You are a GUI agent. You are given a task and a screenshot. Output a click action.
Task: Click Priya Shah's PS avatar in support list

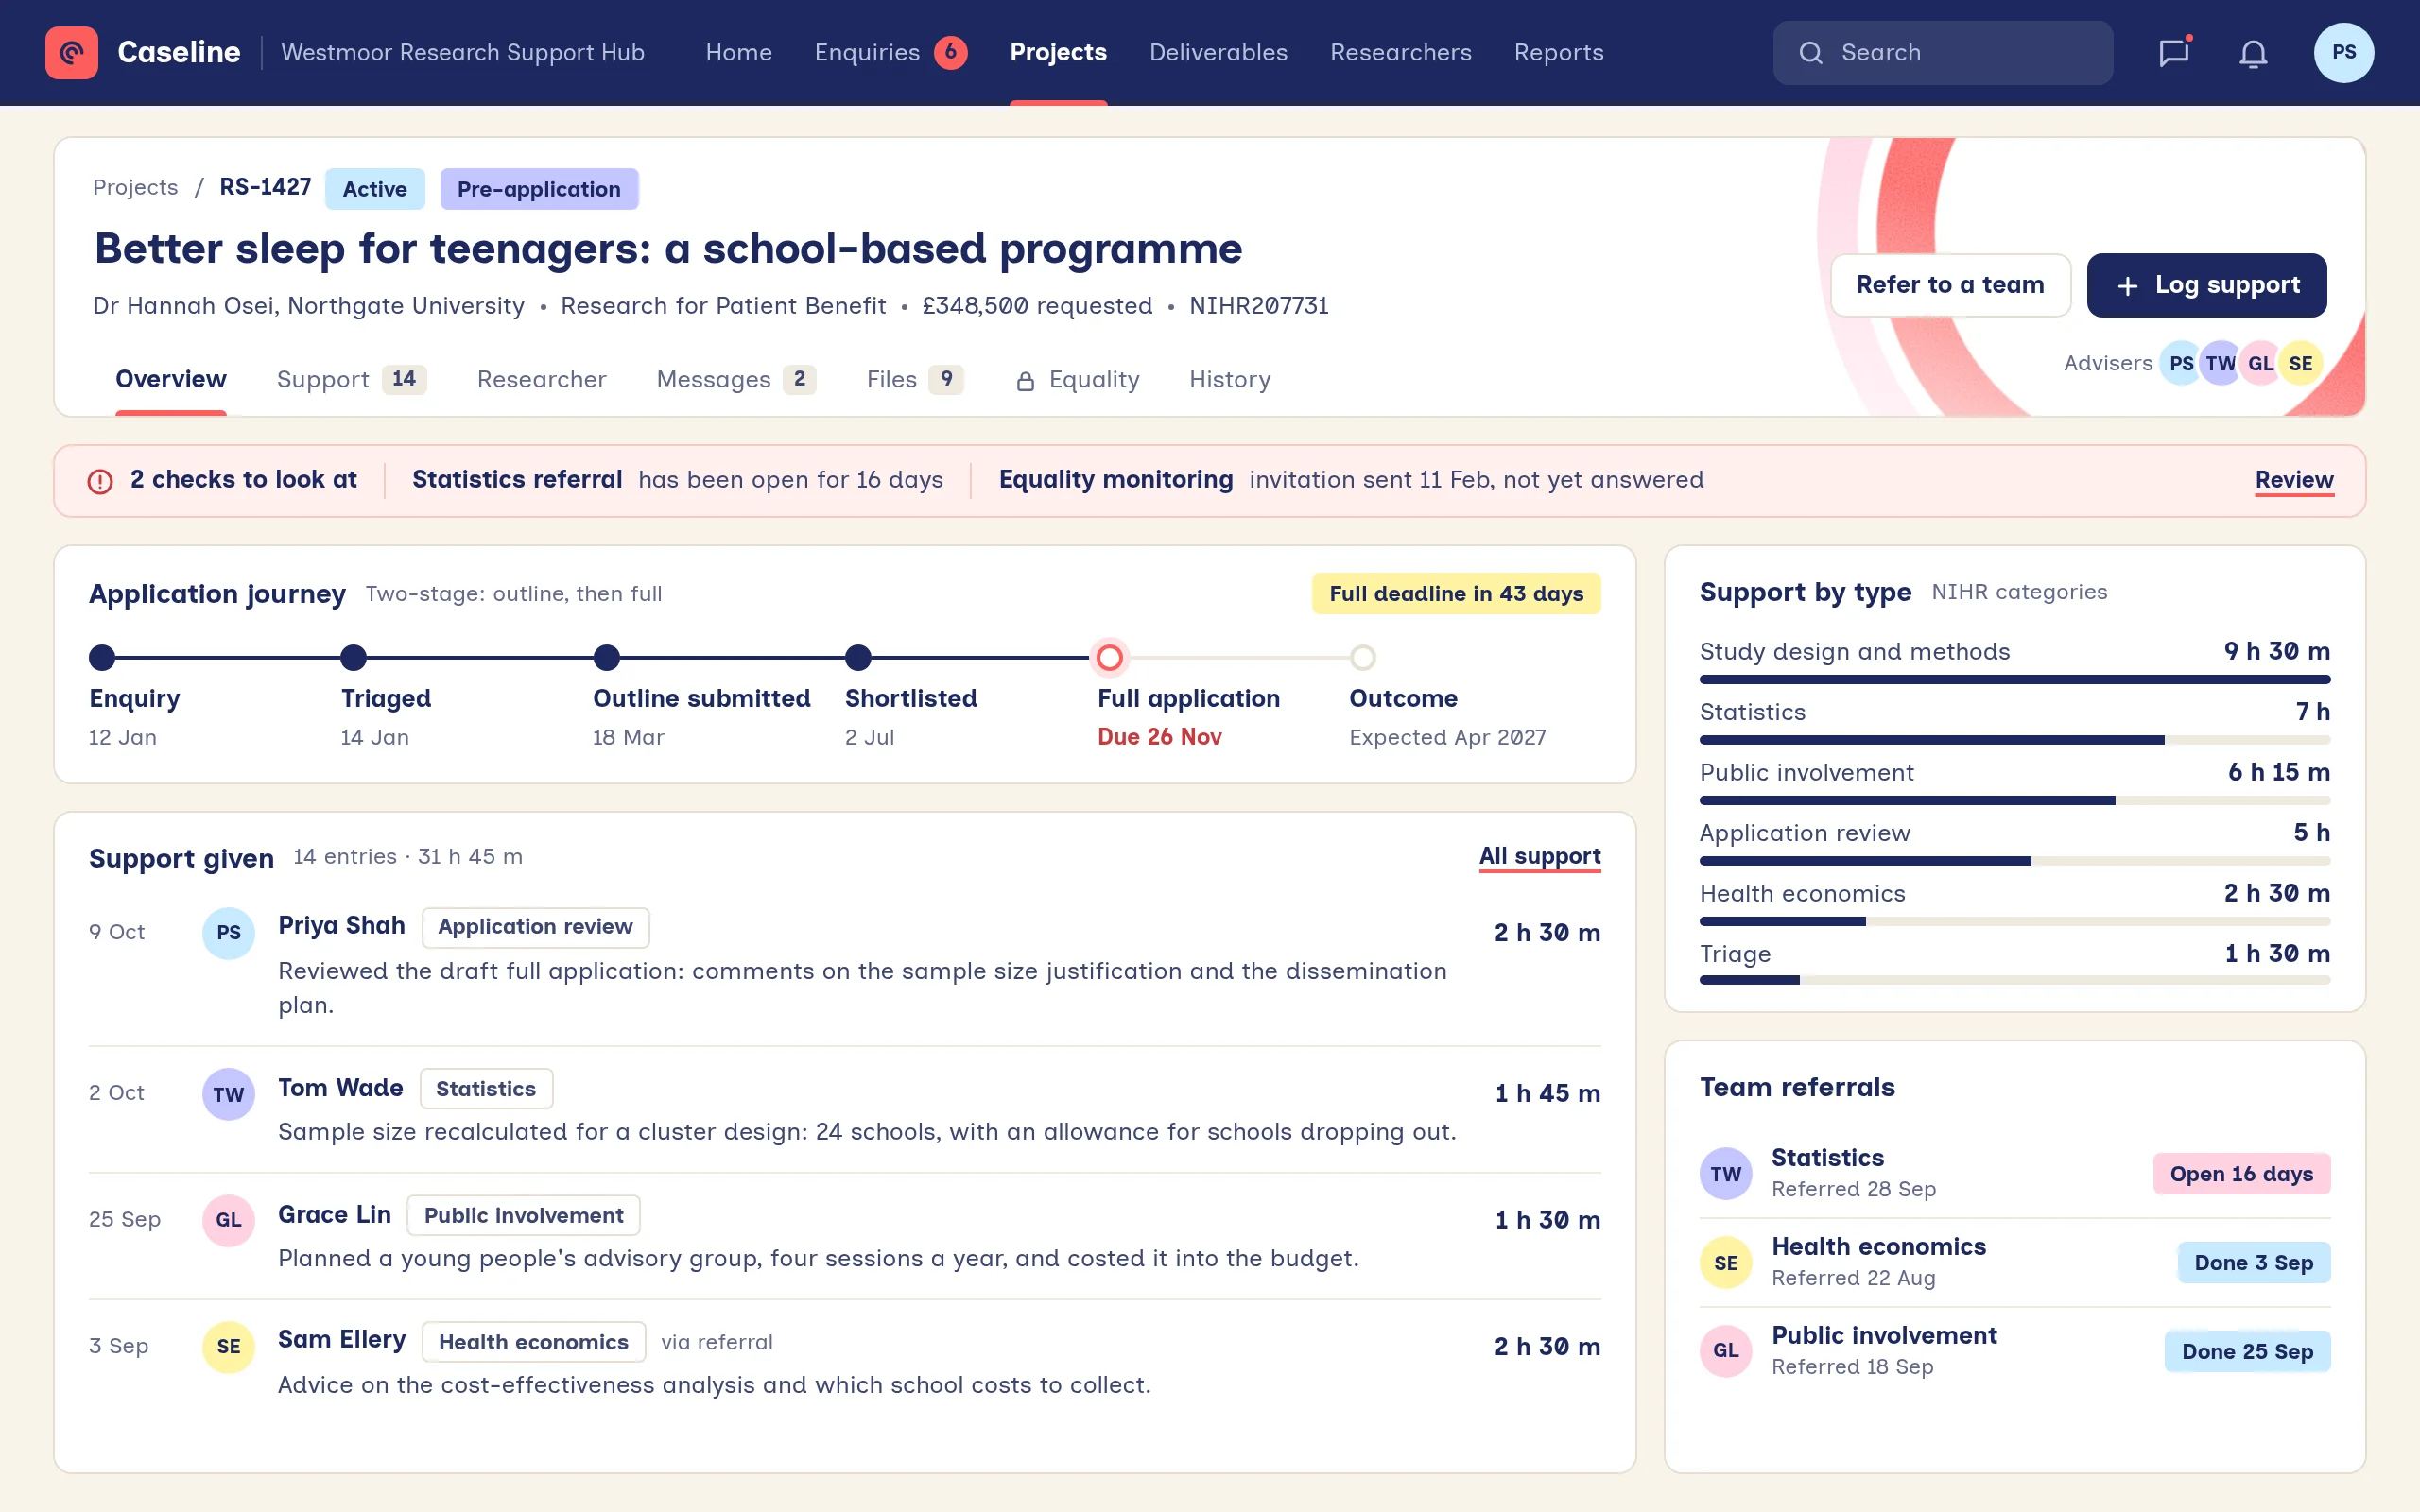[x=228, y=933]
